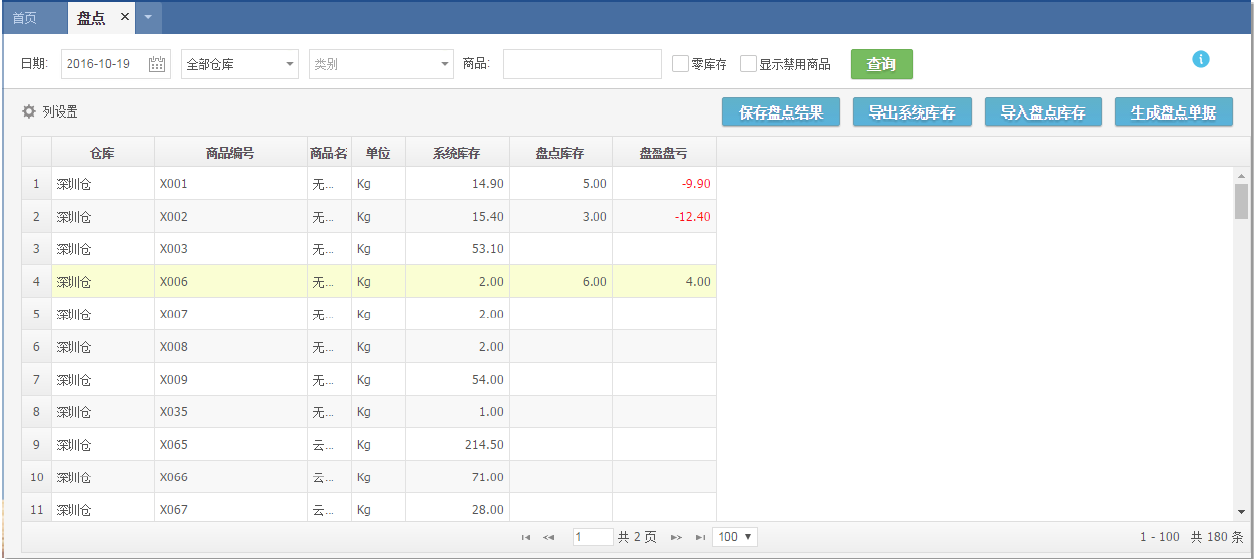Open the page size 100 dropdown

[735, 537]
